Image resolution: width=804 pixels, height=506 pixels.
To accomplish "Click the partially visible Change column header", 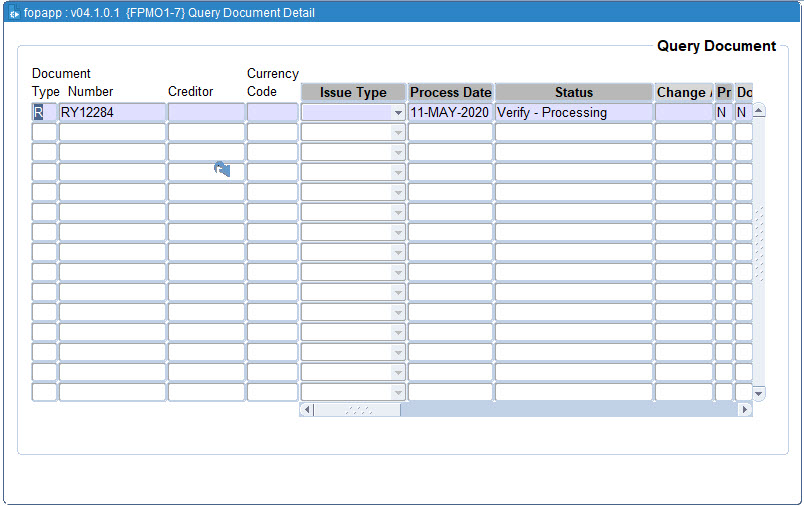I will 684,92.
